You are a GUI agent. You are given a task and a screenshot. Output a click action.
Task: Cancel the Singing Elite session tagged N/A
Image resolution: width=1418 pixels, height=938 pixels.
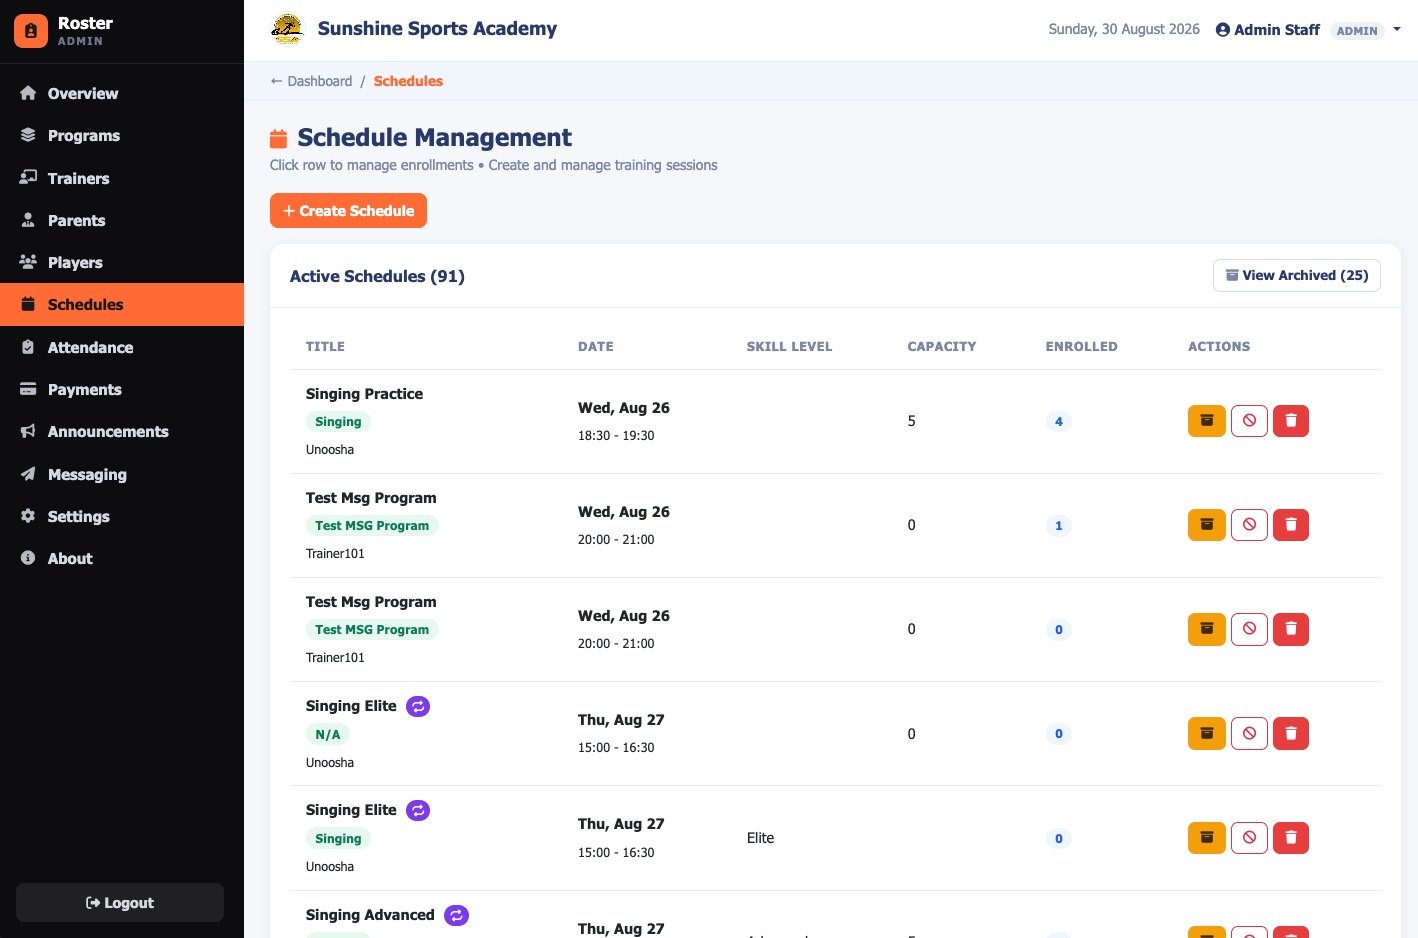pyautogui.click(x=1249, y=734)
